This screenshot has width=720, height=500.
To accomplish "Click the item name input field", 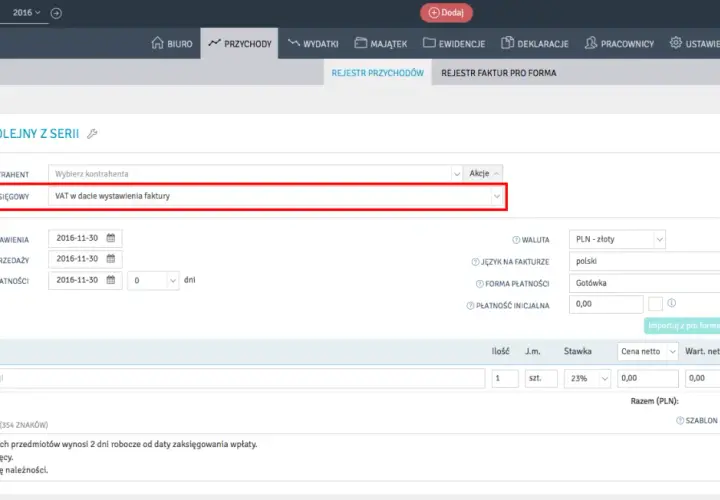I will click(242, 378).
